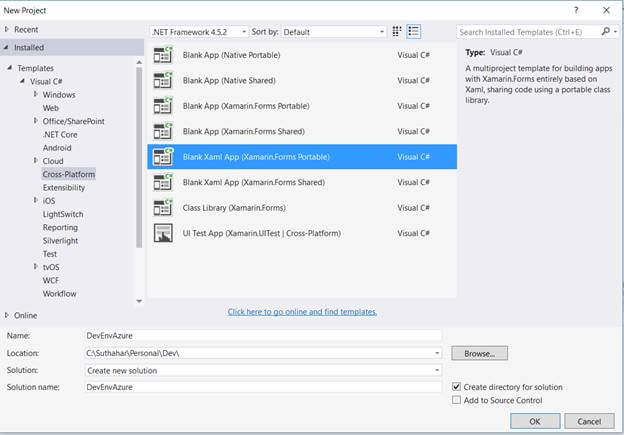Enable Add to Source Control checkbox
Viewport: 624px width, 435px height.
[x=456, y=400]
